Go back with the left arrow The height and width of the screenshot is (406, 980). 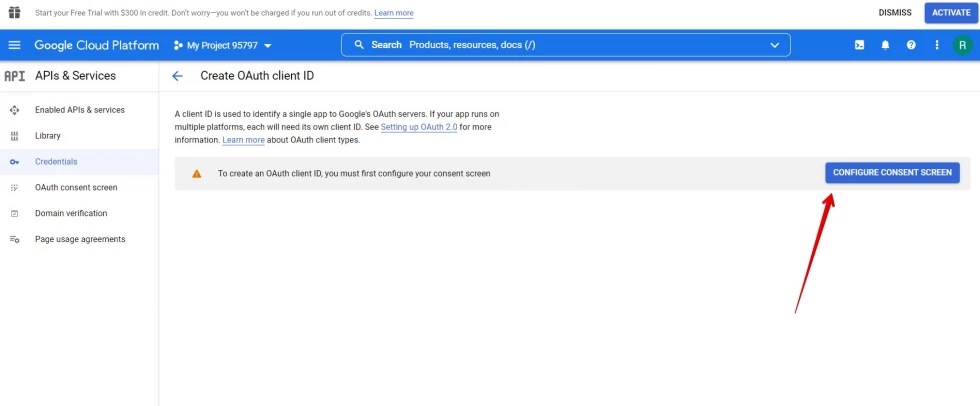tap(178, 76)
